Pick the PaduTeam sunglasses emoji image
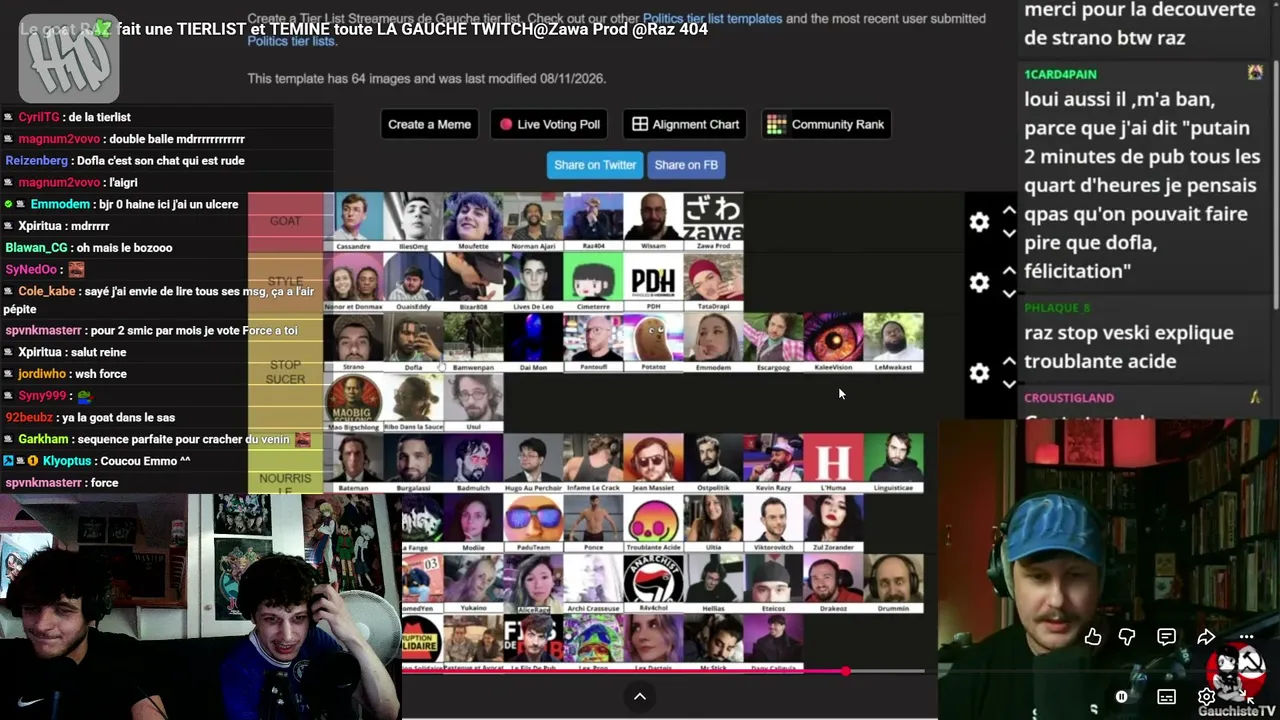Screen dimensions: 1280x720 (x=533, y=522)
